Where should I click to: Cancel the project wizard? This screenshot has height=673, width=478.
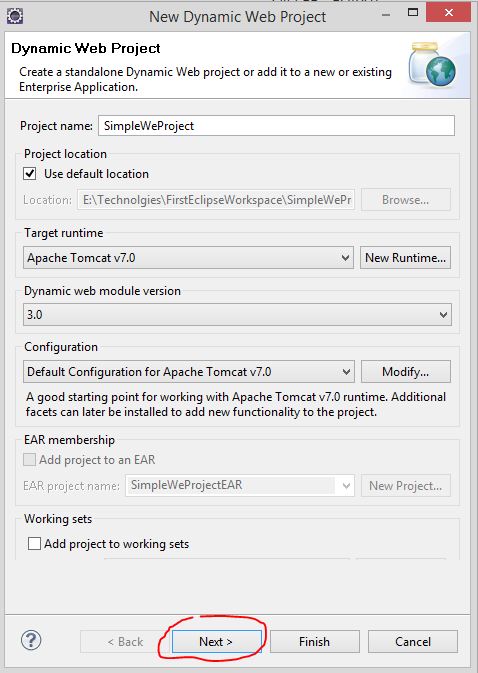coord(413,642)
